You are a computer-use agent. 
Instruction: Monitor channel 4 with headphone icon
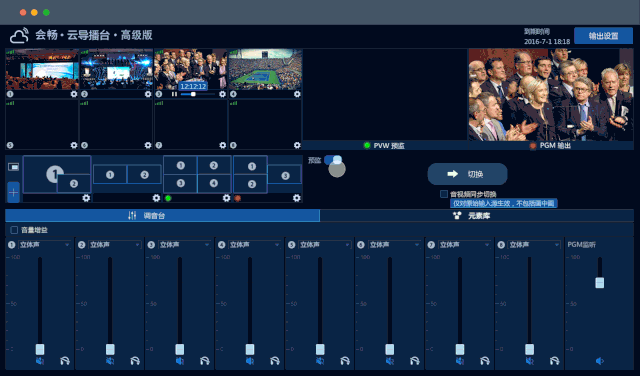point(275,361)
